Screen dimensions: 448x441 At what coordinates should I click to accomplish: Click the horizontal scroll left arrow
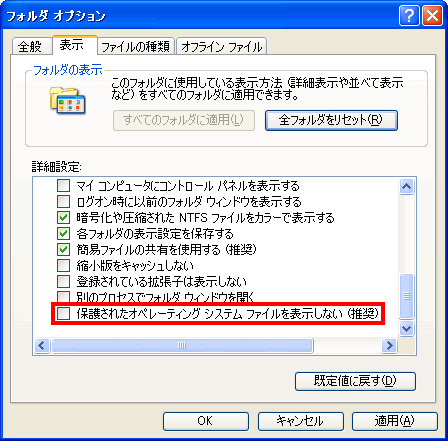pos(42,345)
